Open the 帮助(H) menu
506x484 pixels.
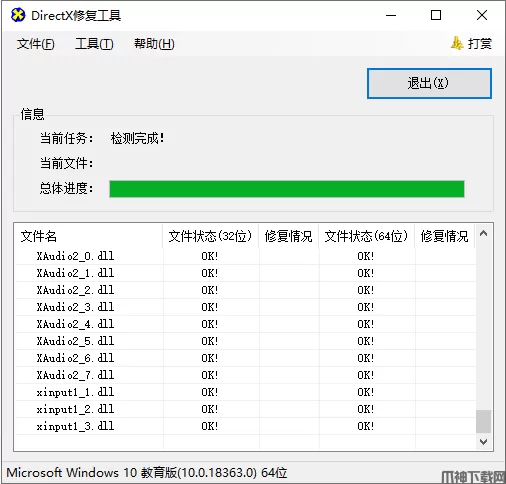click(154, 44)
